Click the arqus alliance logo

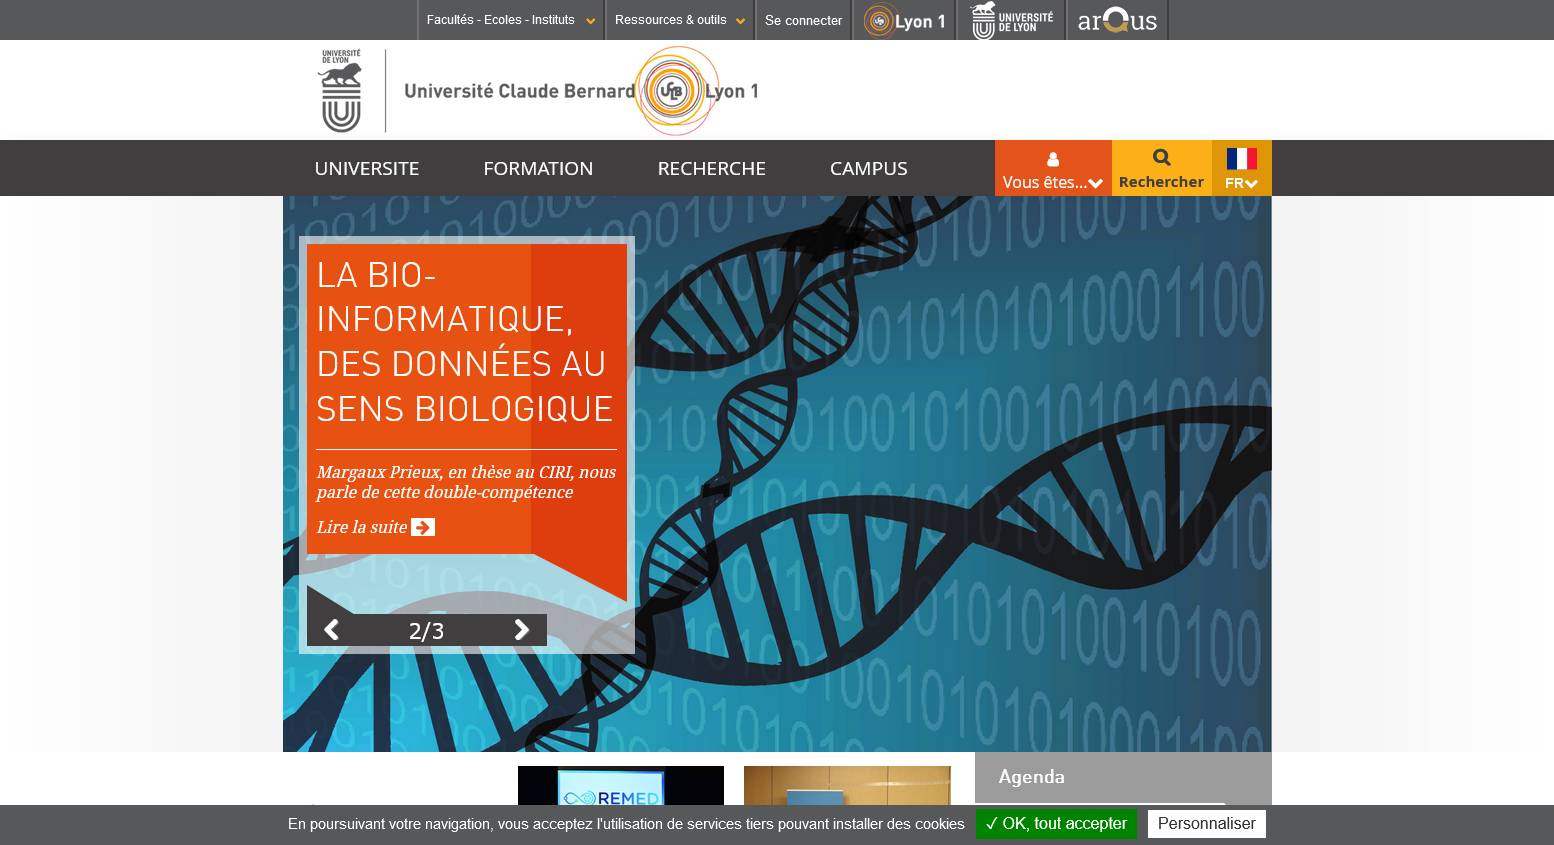(x=1117, y=20)
